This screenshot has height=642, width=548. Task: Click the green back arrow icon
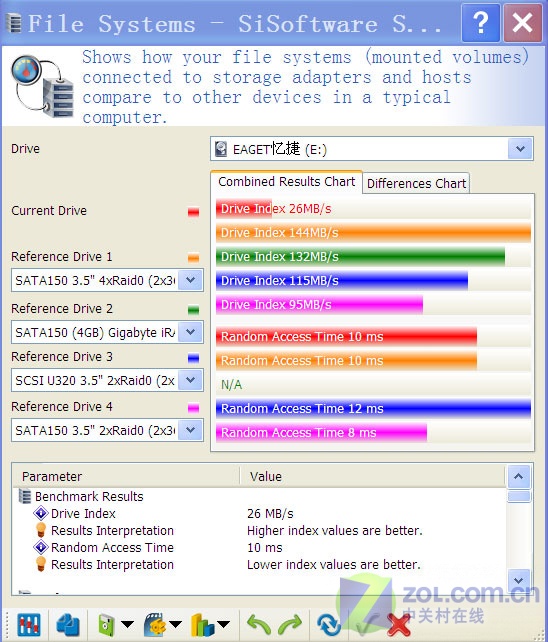(259, 625)
